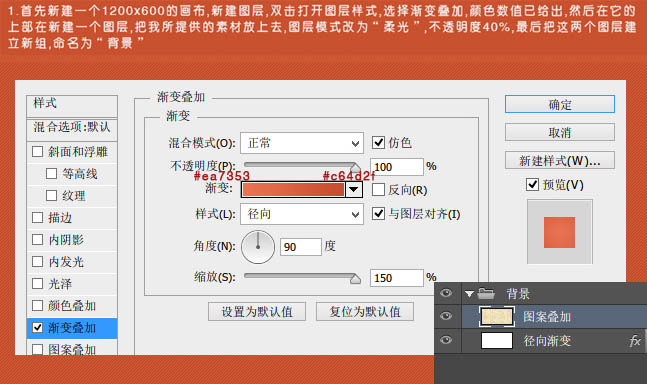Image resolution: width=647 pixels, height=384 pixels.
Task: Open the 混合模式 dropdown
Action: tap(302, 143)
